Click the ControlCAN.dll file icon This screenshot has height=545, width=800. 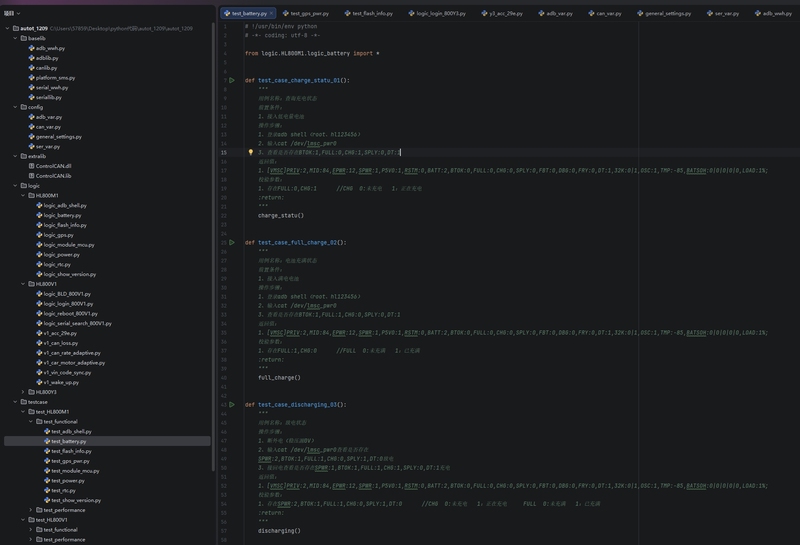[30, 165]
